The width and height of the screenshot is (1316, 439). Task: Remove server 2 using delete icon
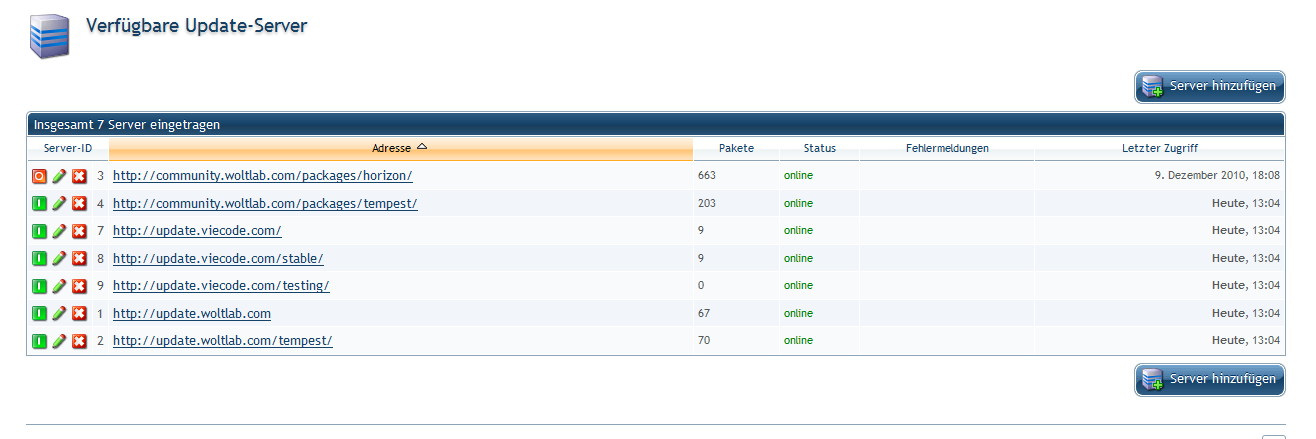coord(79,341)
